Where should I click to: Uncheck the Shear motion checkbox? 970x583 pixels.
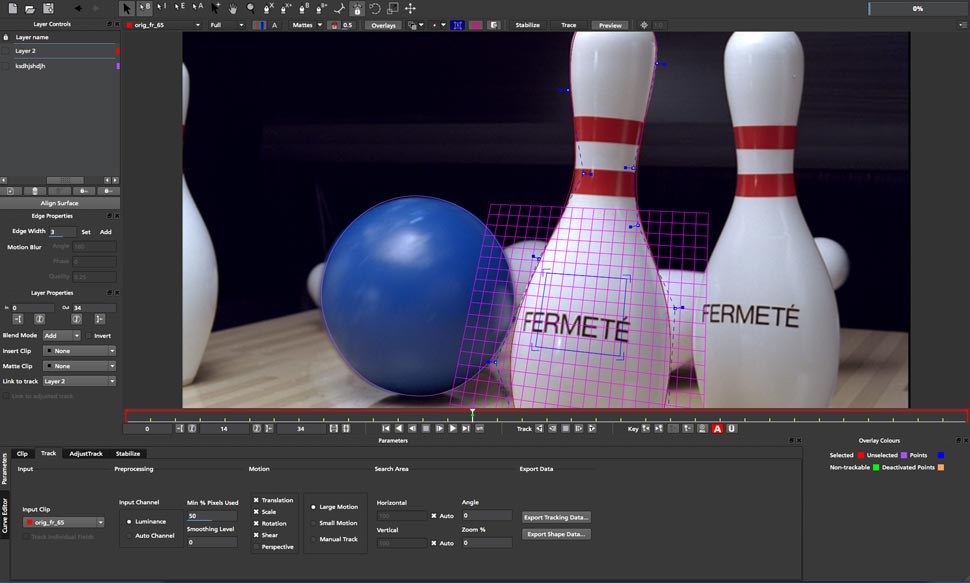click(x=256, y=535)
